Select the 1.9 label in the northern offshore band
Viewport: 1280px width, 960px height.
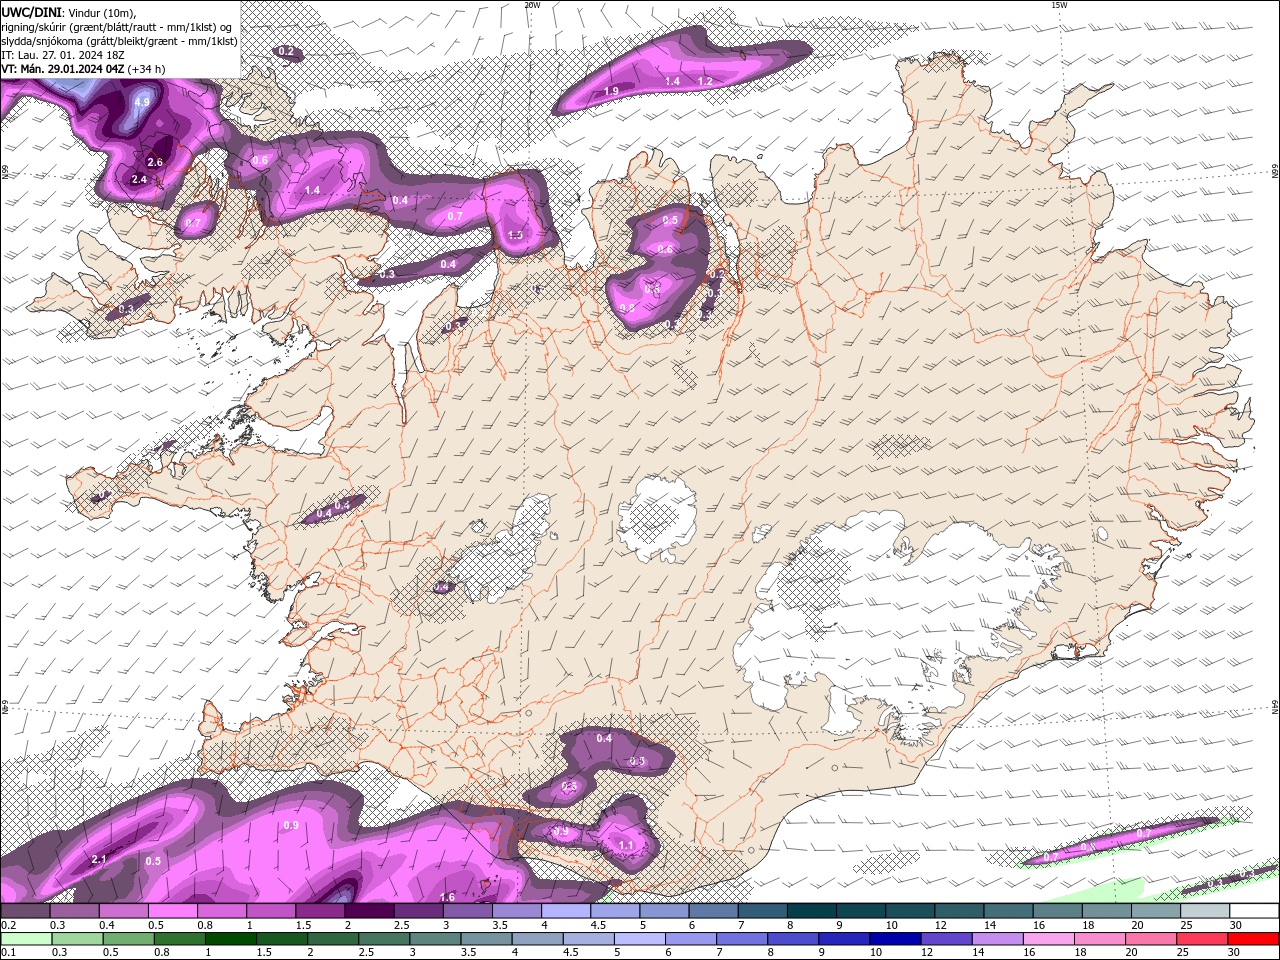tap(611, 91)
